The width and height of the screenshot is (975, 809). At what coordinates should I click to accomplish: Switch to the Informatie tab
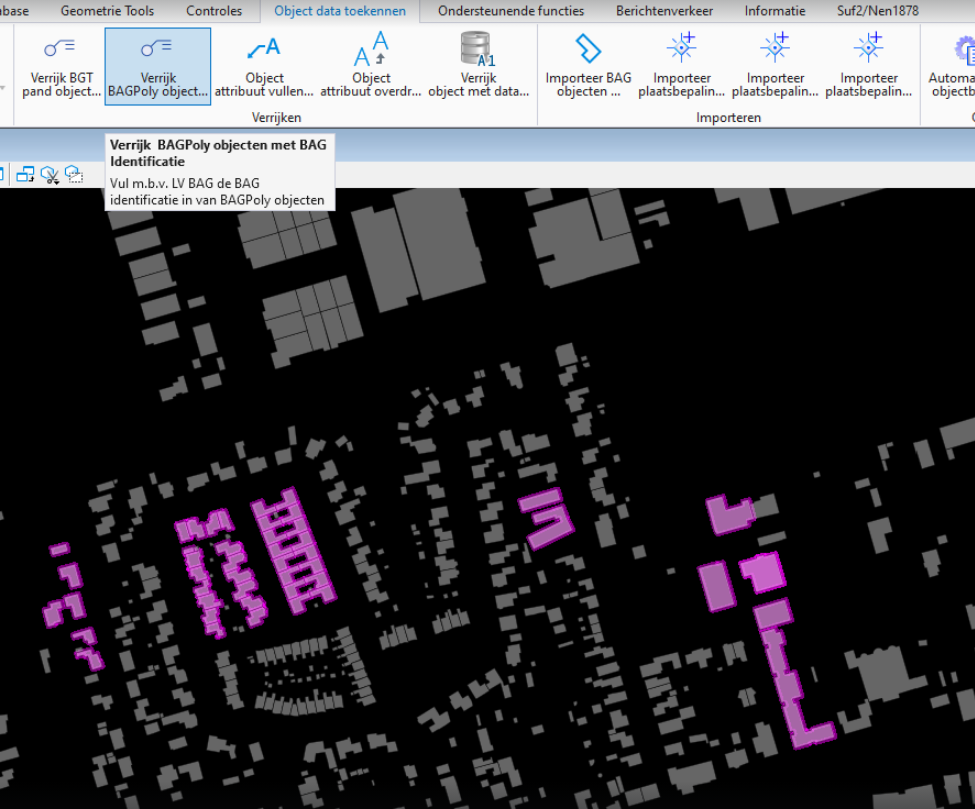pos(775,11)
